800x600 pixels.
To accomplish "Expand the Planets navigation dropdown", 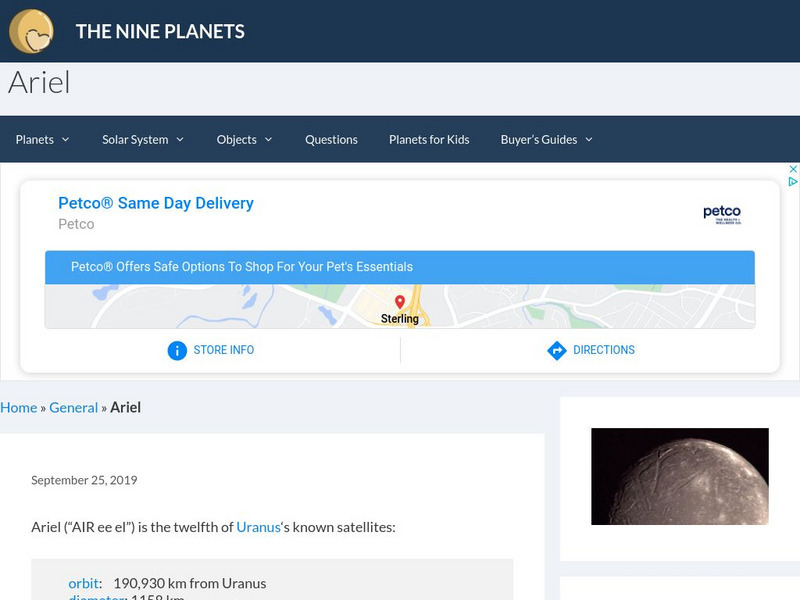I will [x=41, y=140].
